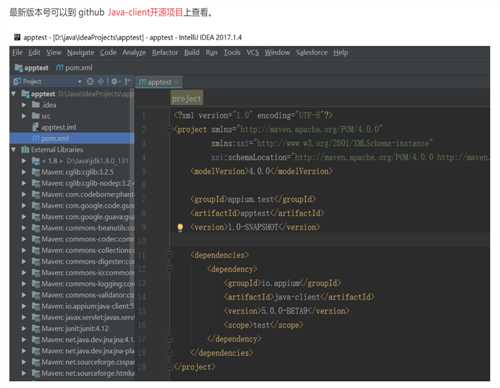Expand the .idea folder
Screen dimensions: 500x388
(24, 105)
